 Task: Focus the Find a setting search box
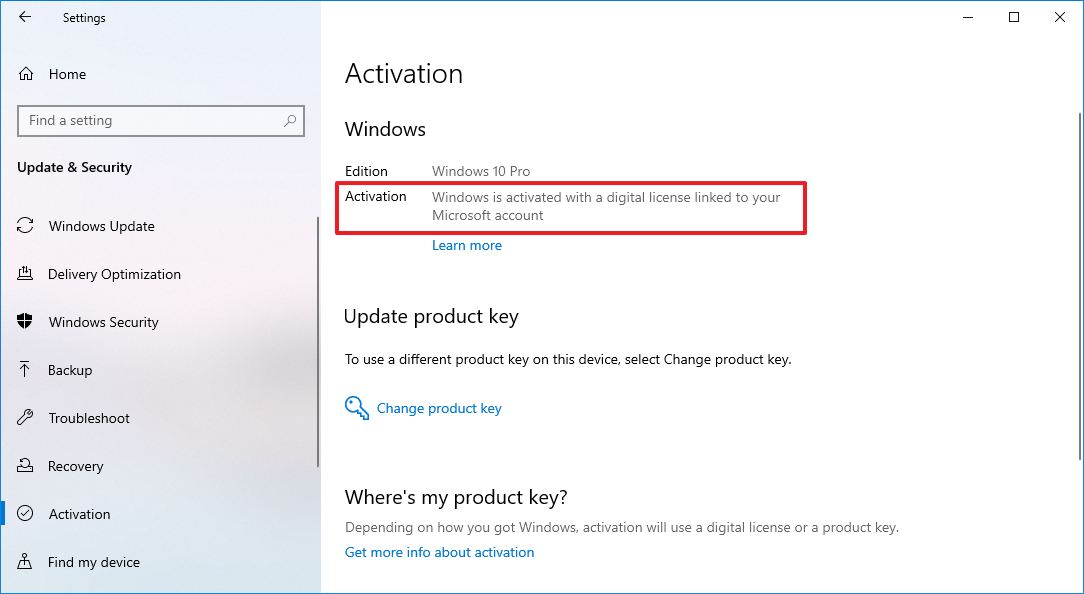point(150,121)
